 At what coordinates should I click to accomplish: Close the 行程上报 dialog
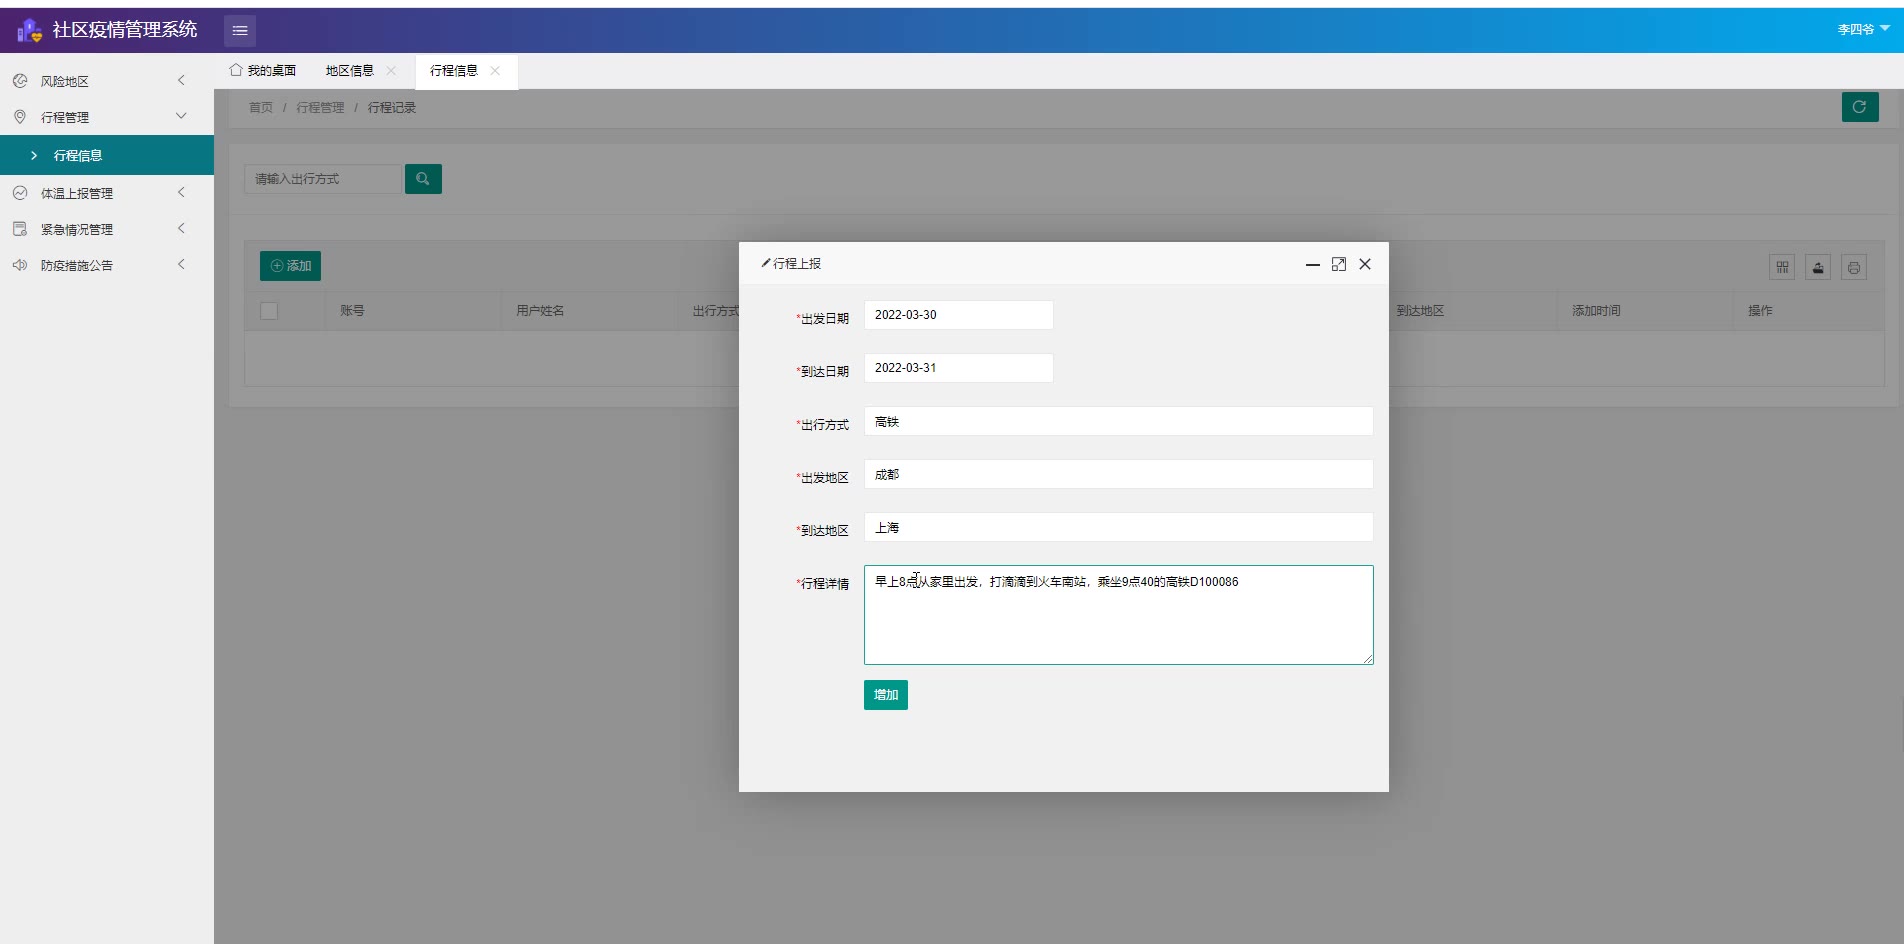[1365, 264]
